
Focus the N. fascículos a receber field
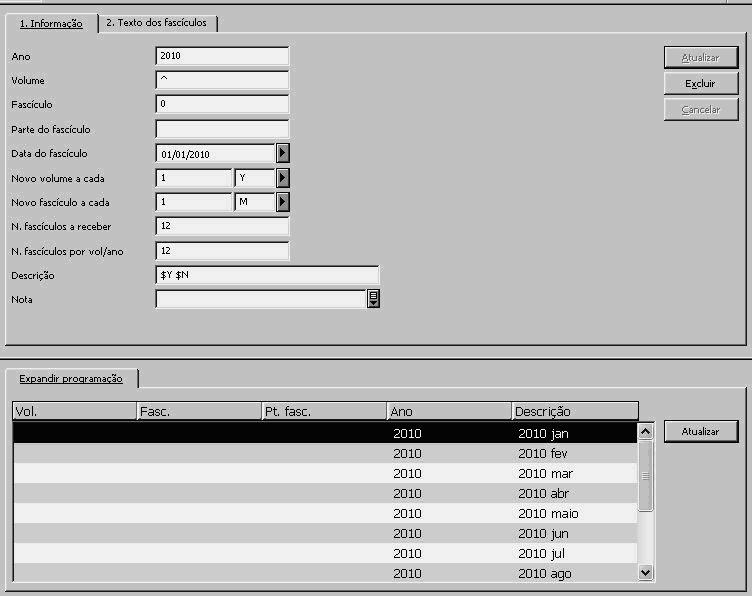[223, 226]
